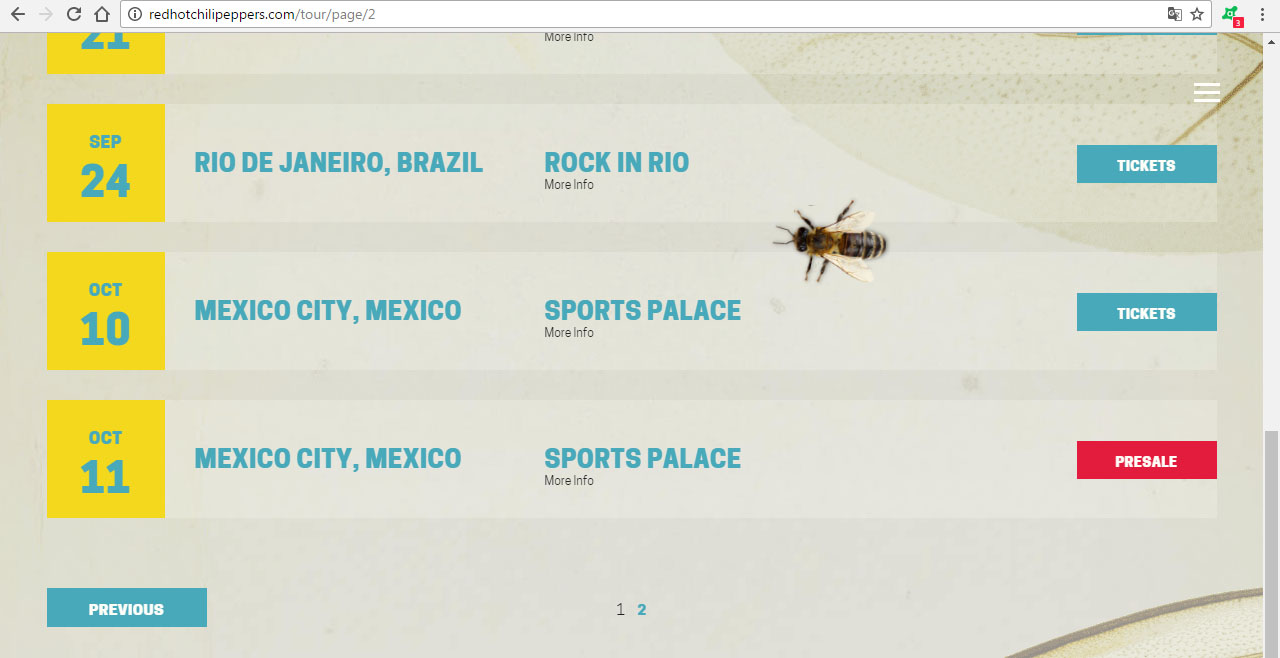The width and height of the screenshot is (1280, 658).
Task: Click the translate page icon
Action: point(1175,14)
